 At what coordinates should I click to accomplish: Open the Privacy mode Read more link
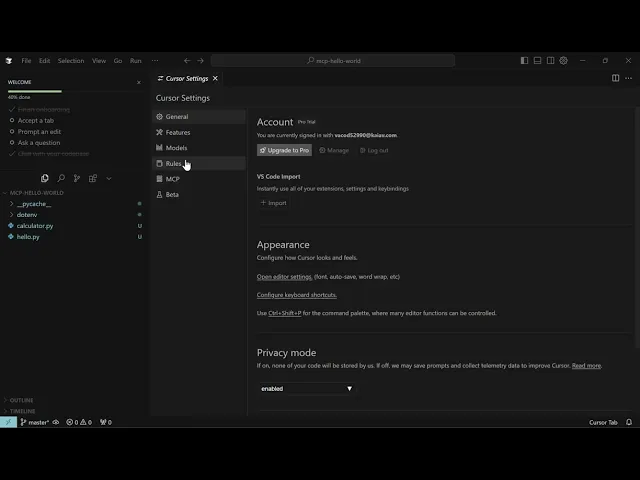pyautogui.click(x=586, y=365)
